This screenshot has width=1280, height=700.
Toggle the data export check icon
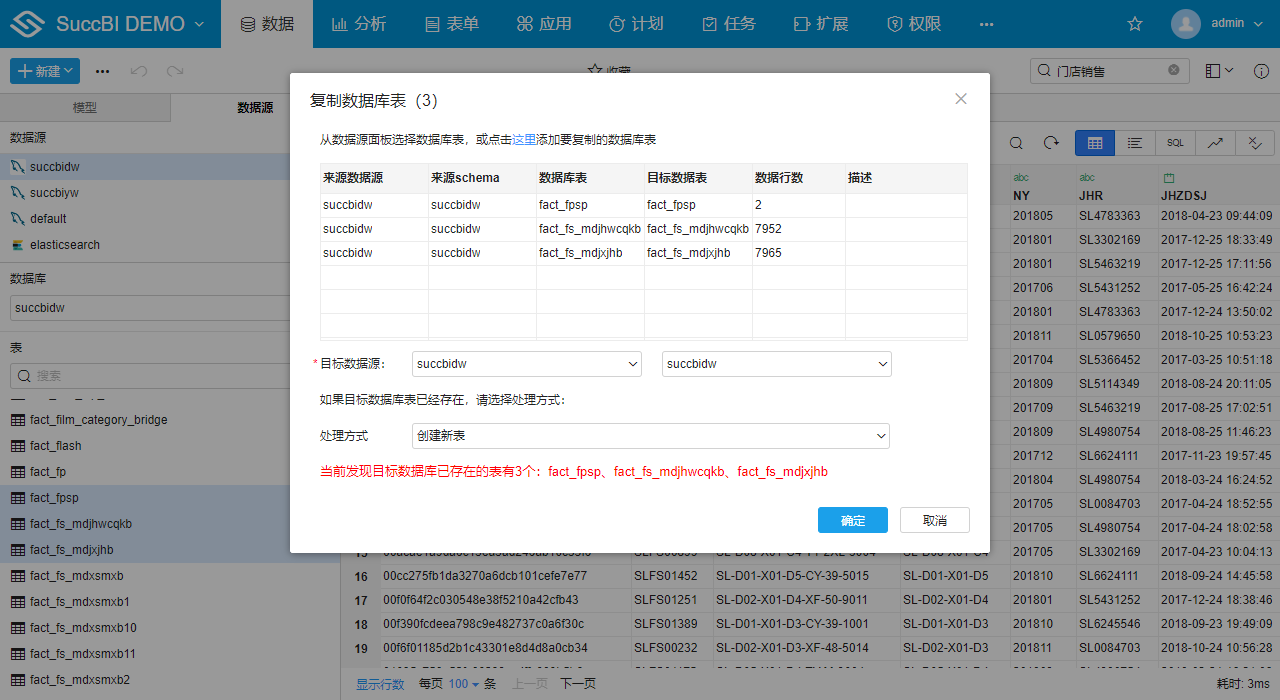tap(1255, 143)
